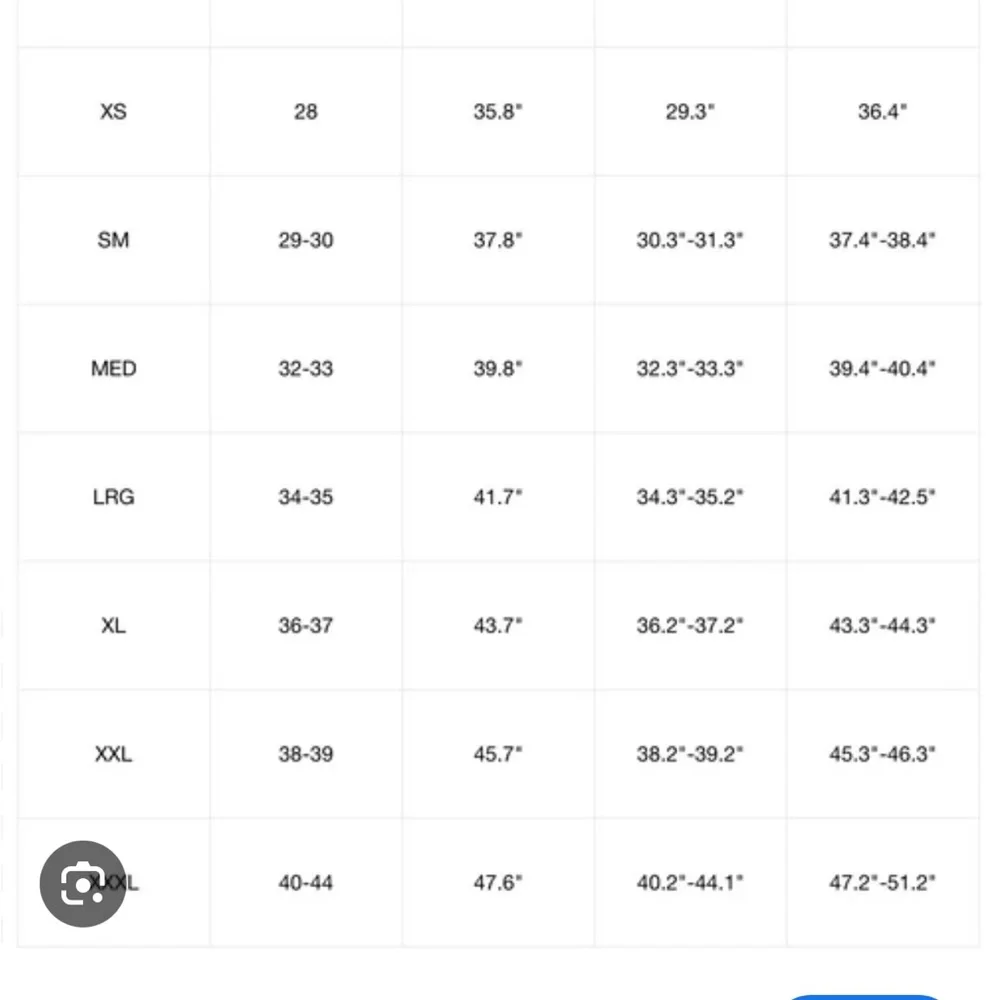Click the 35.8" measurement cell
The image size is (1000, 1000).
(x=498, y=112)
